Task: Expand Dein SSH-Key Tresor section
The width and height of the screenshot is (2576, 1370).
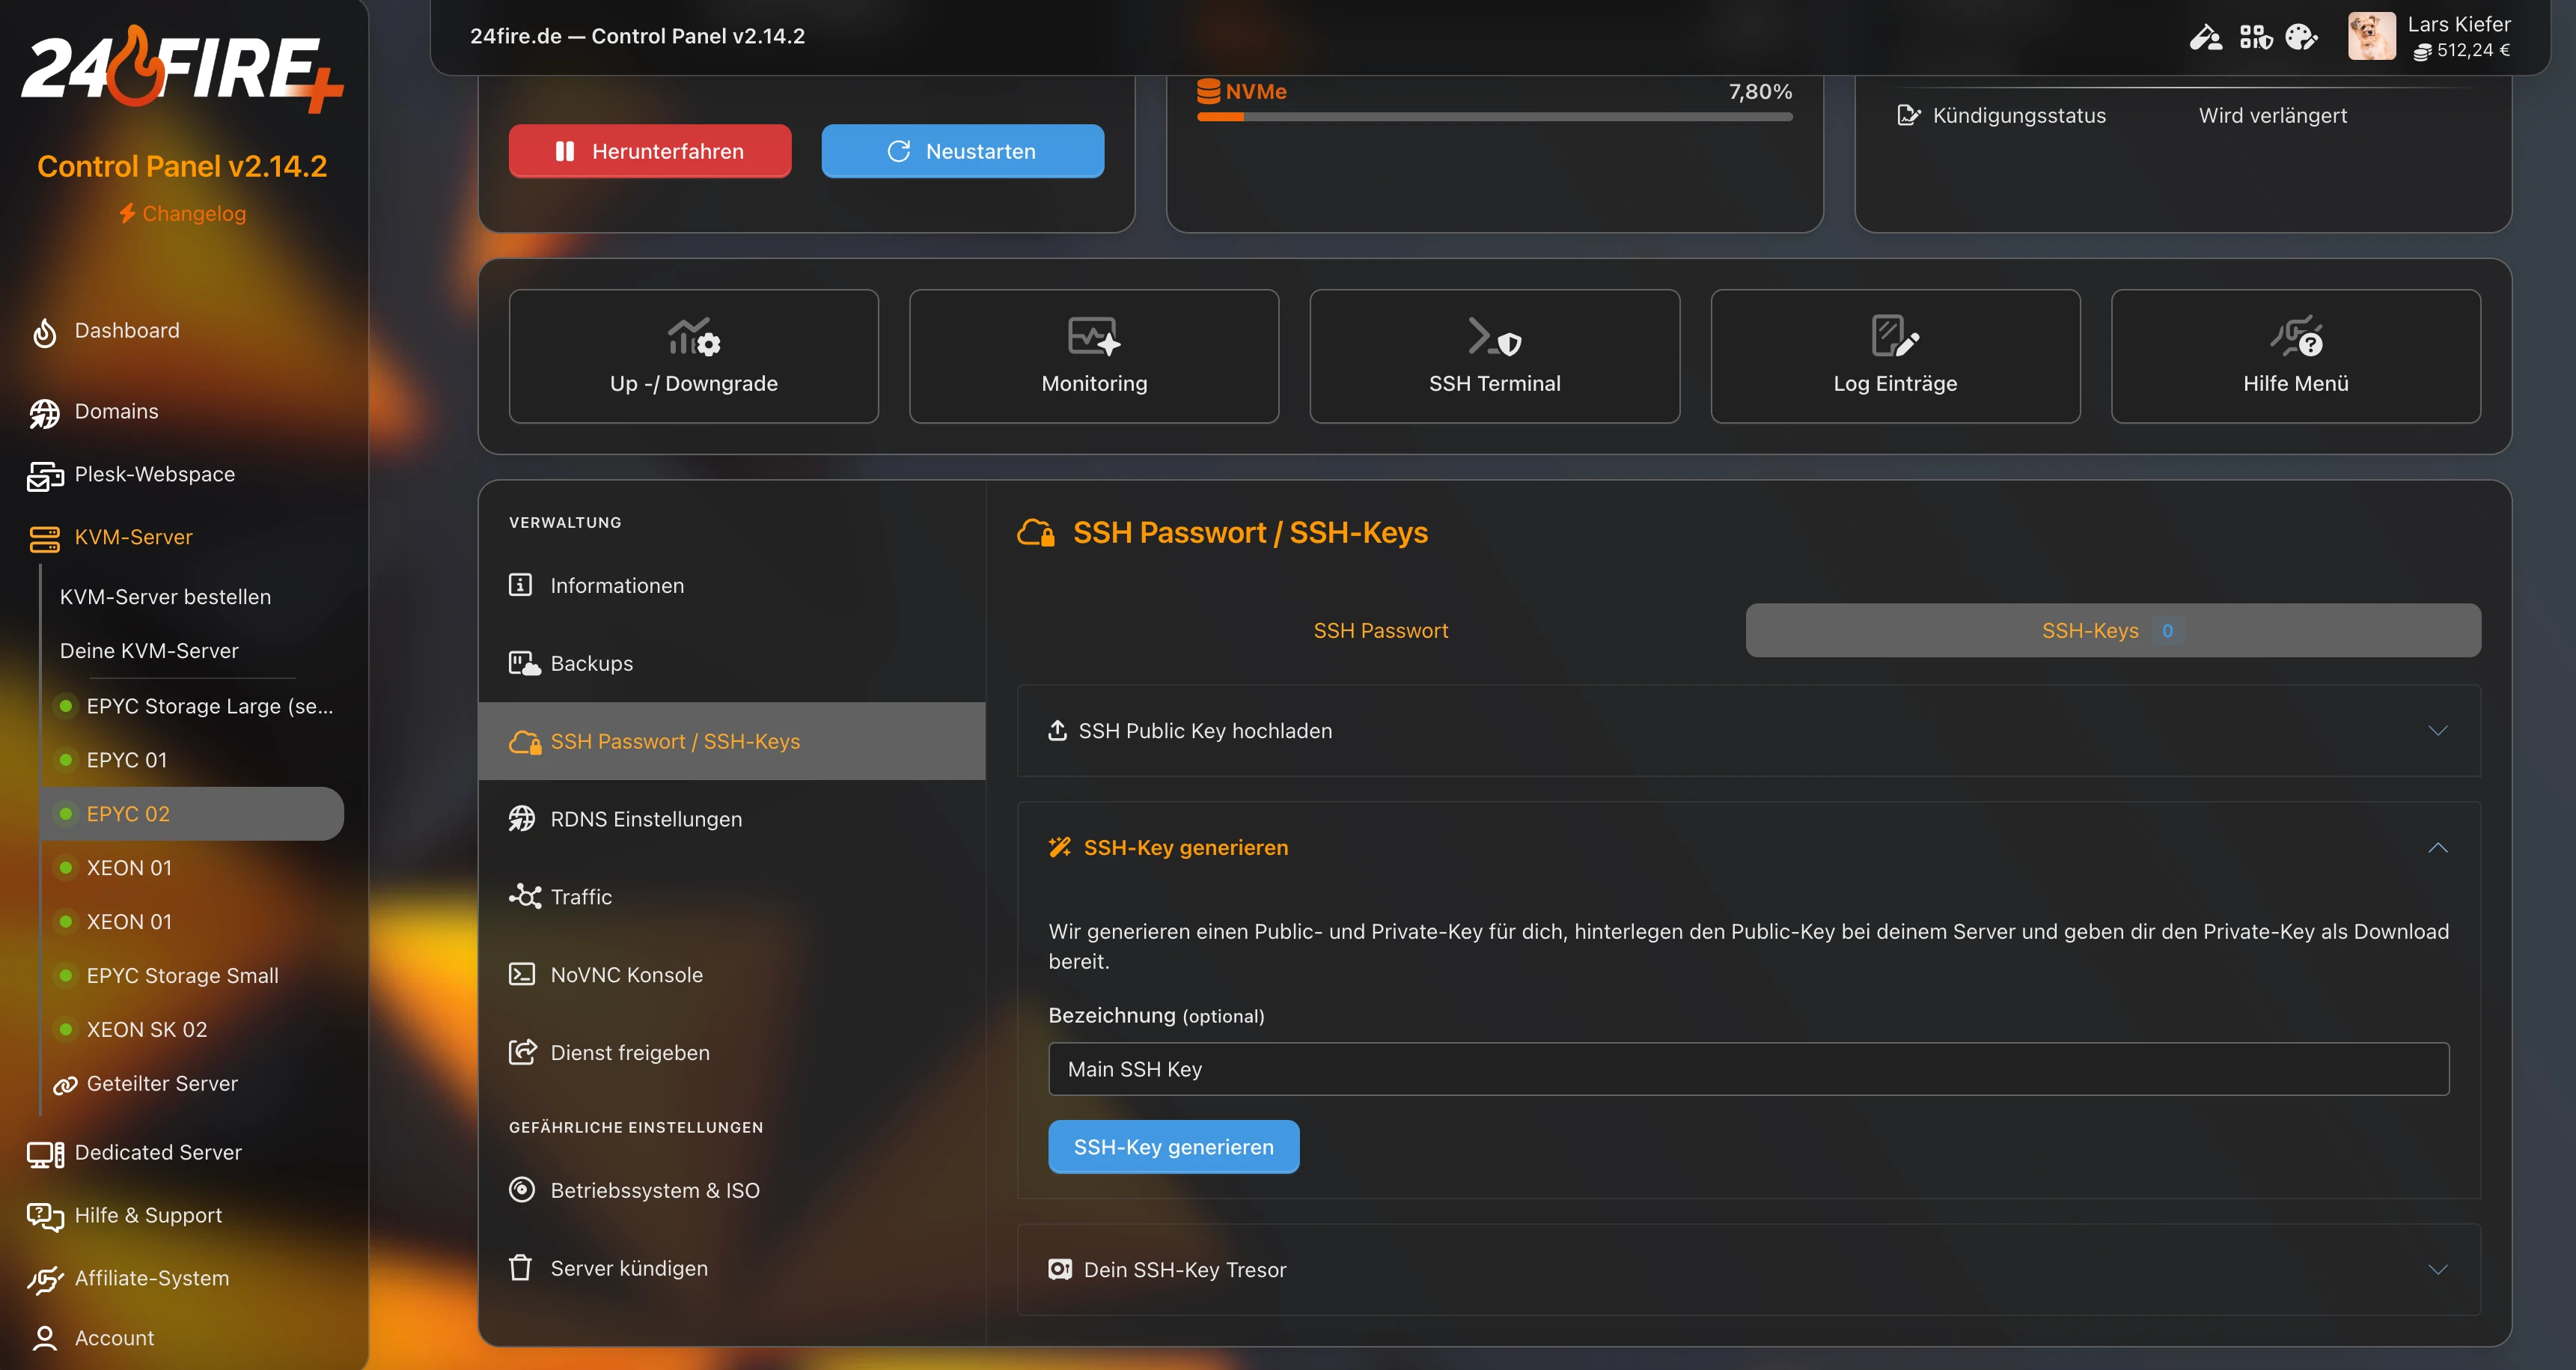Action: [x=1748, y=1271]
